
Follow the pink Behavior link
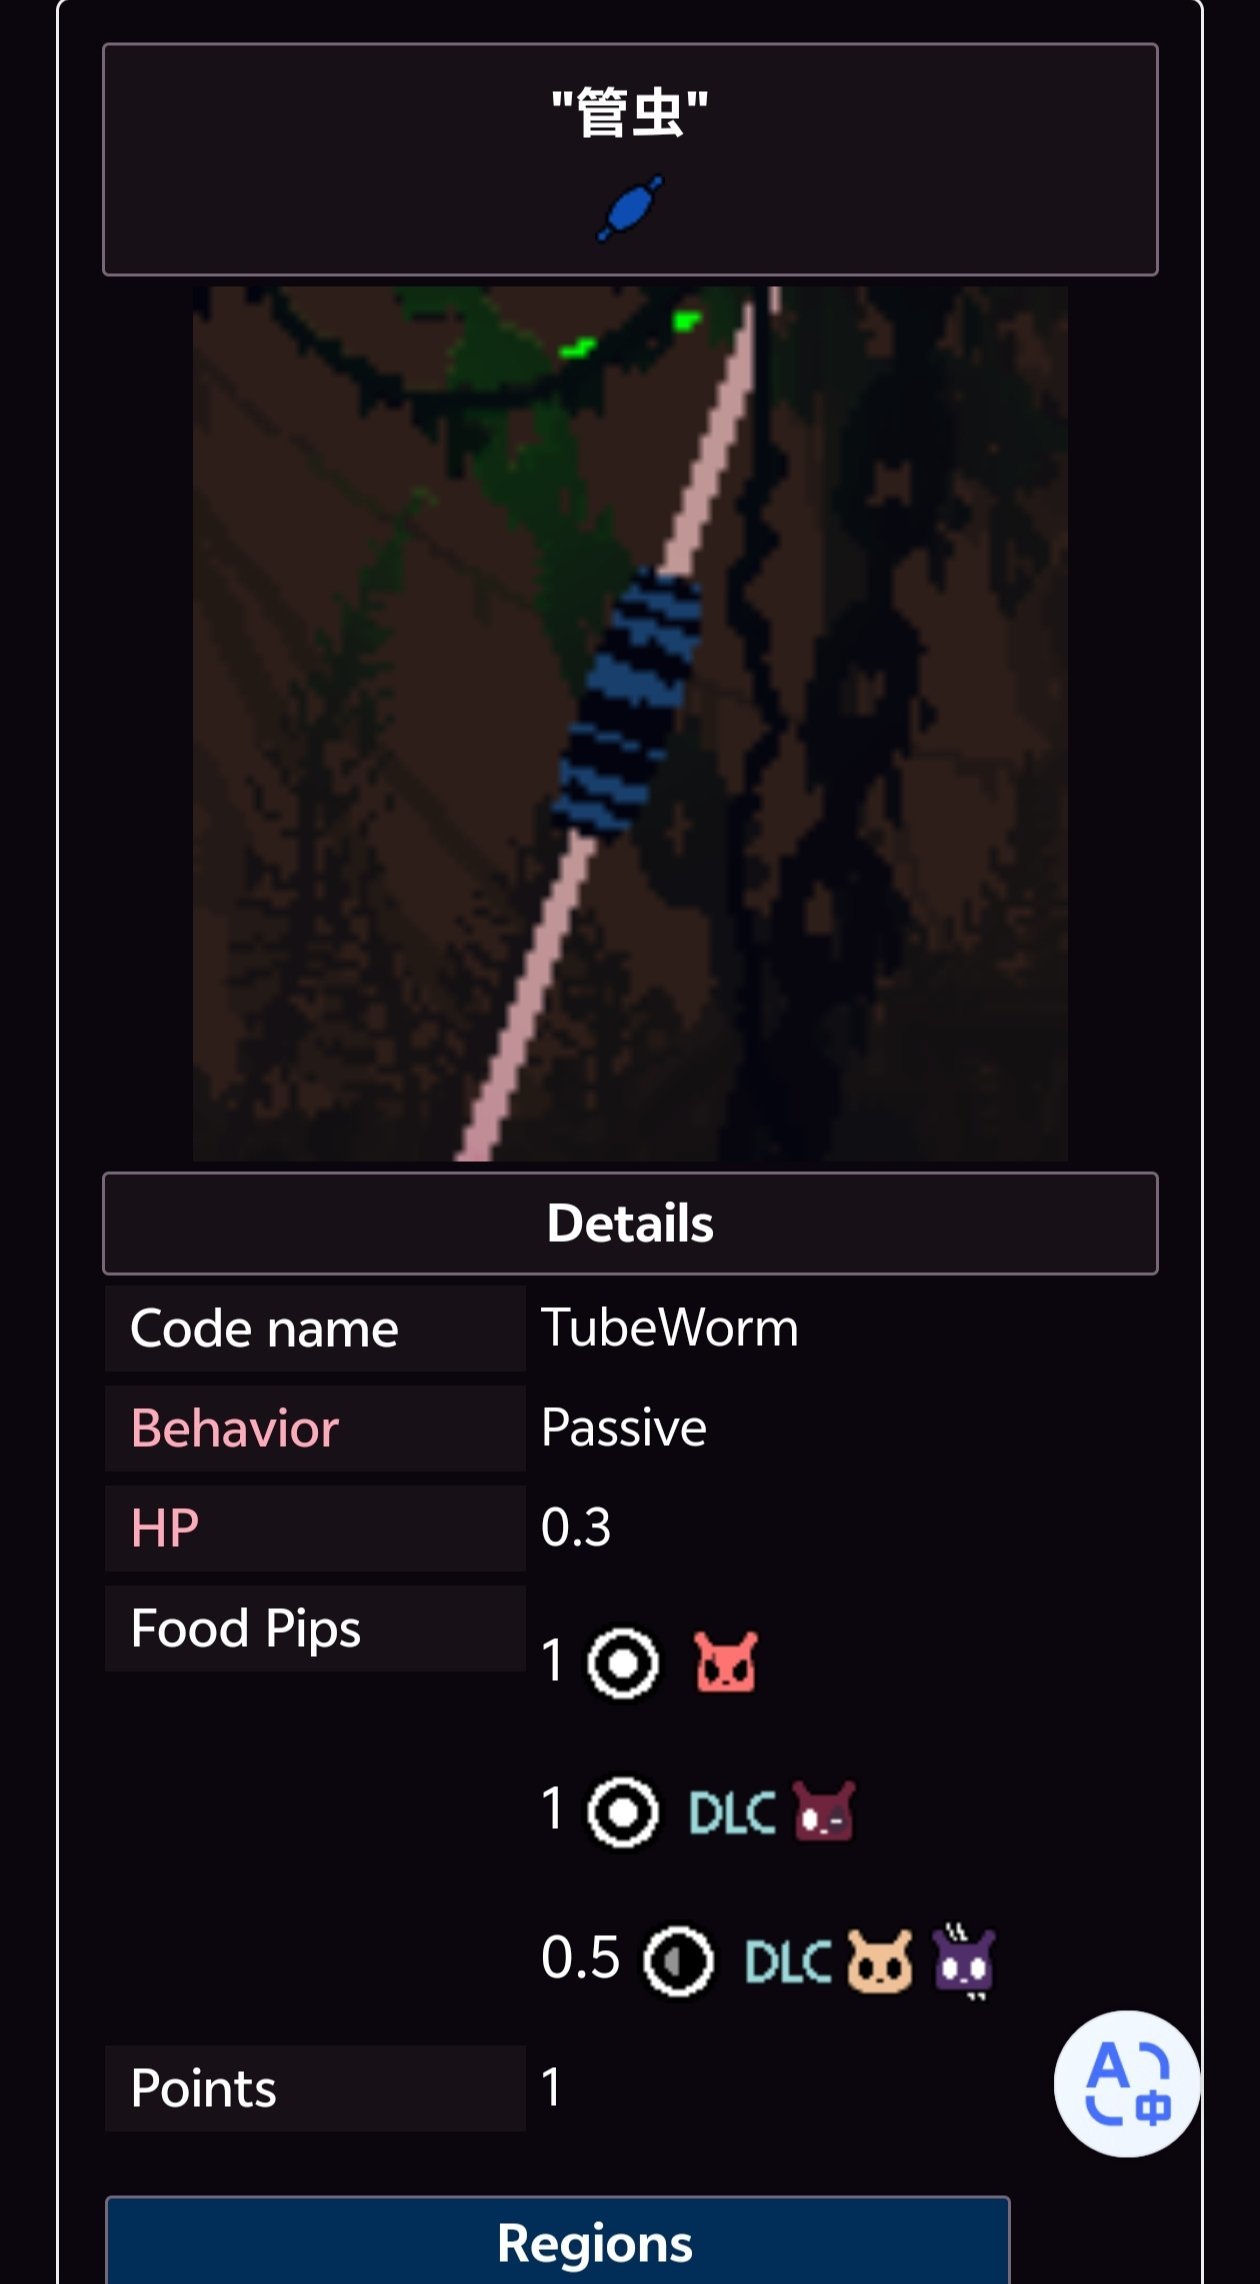pyautogui.click(x=235, y=1427)
